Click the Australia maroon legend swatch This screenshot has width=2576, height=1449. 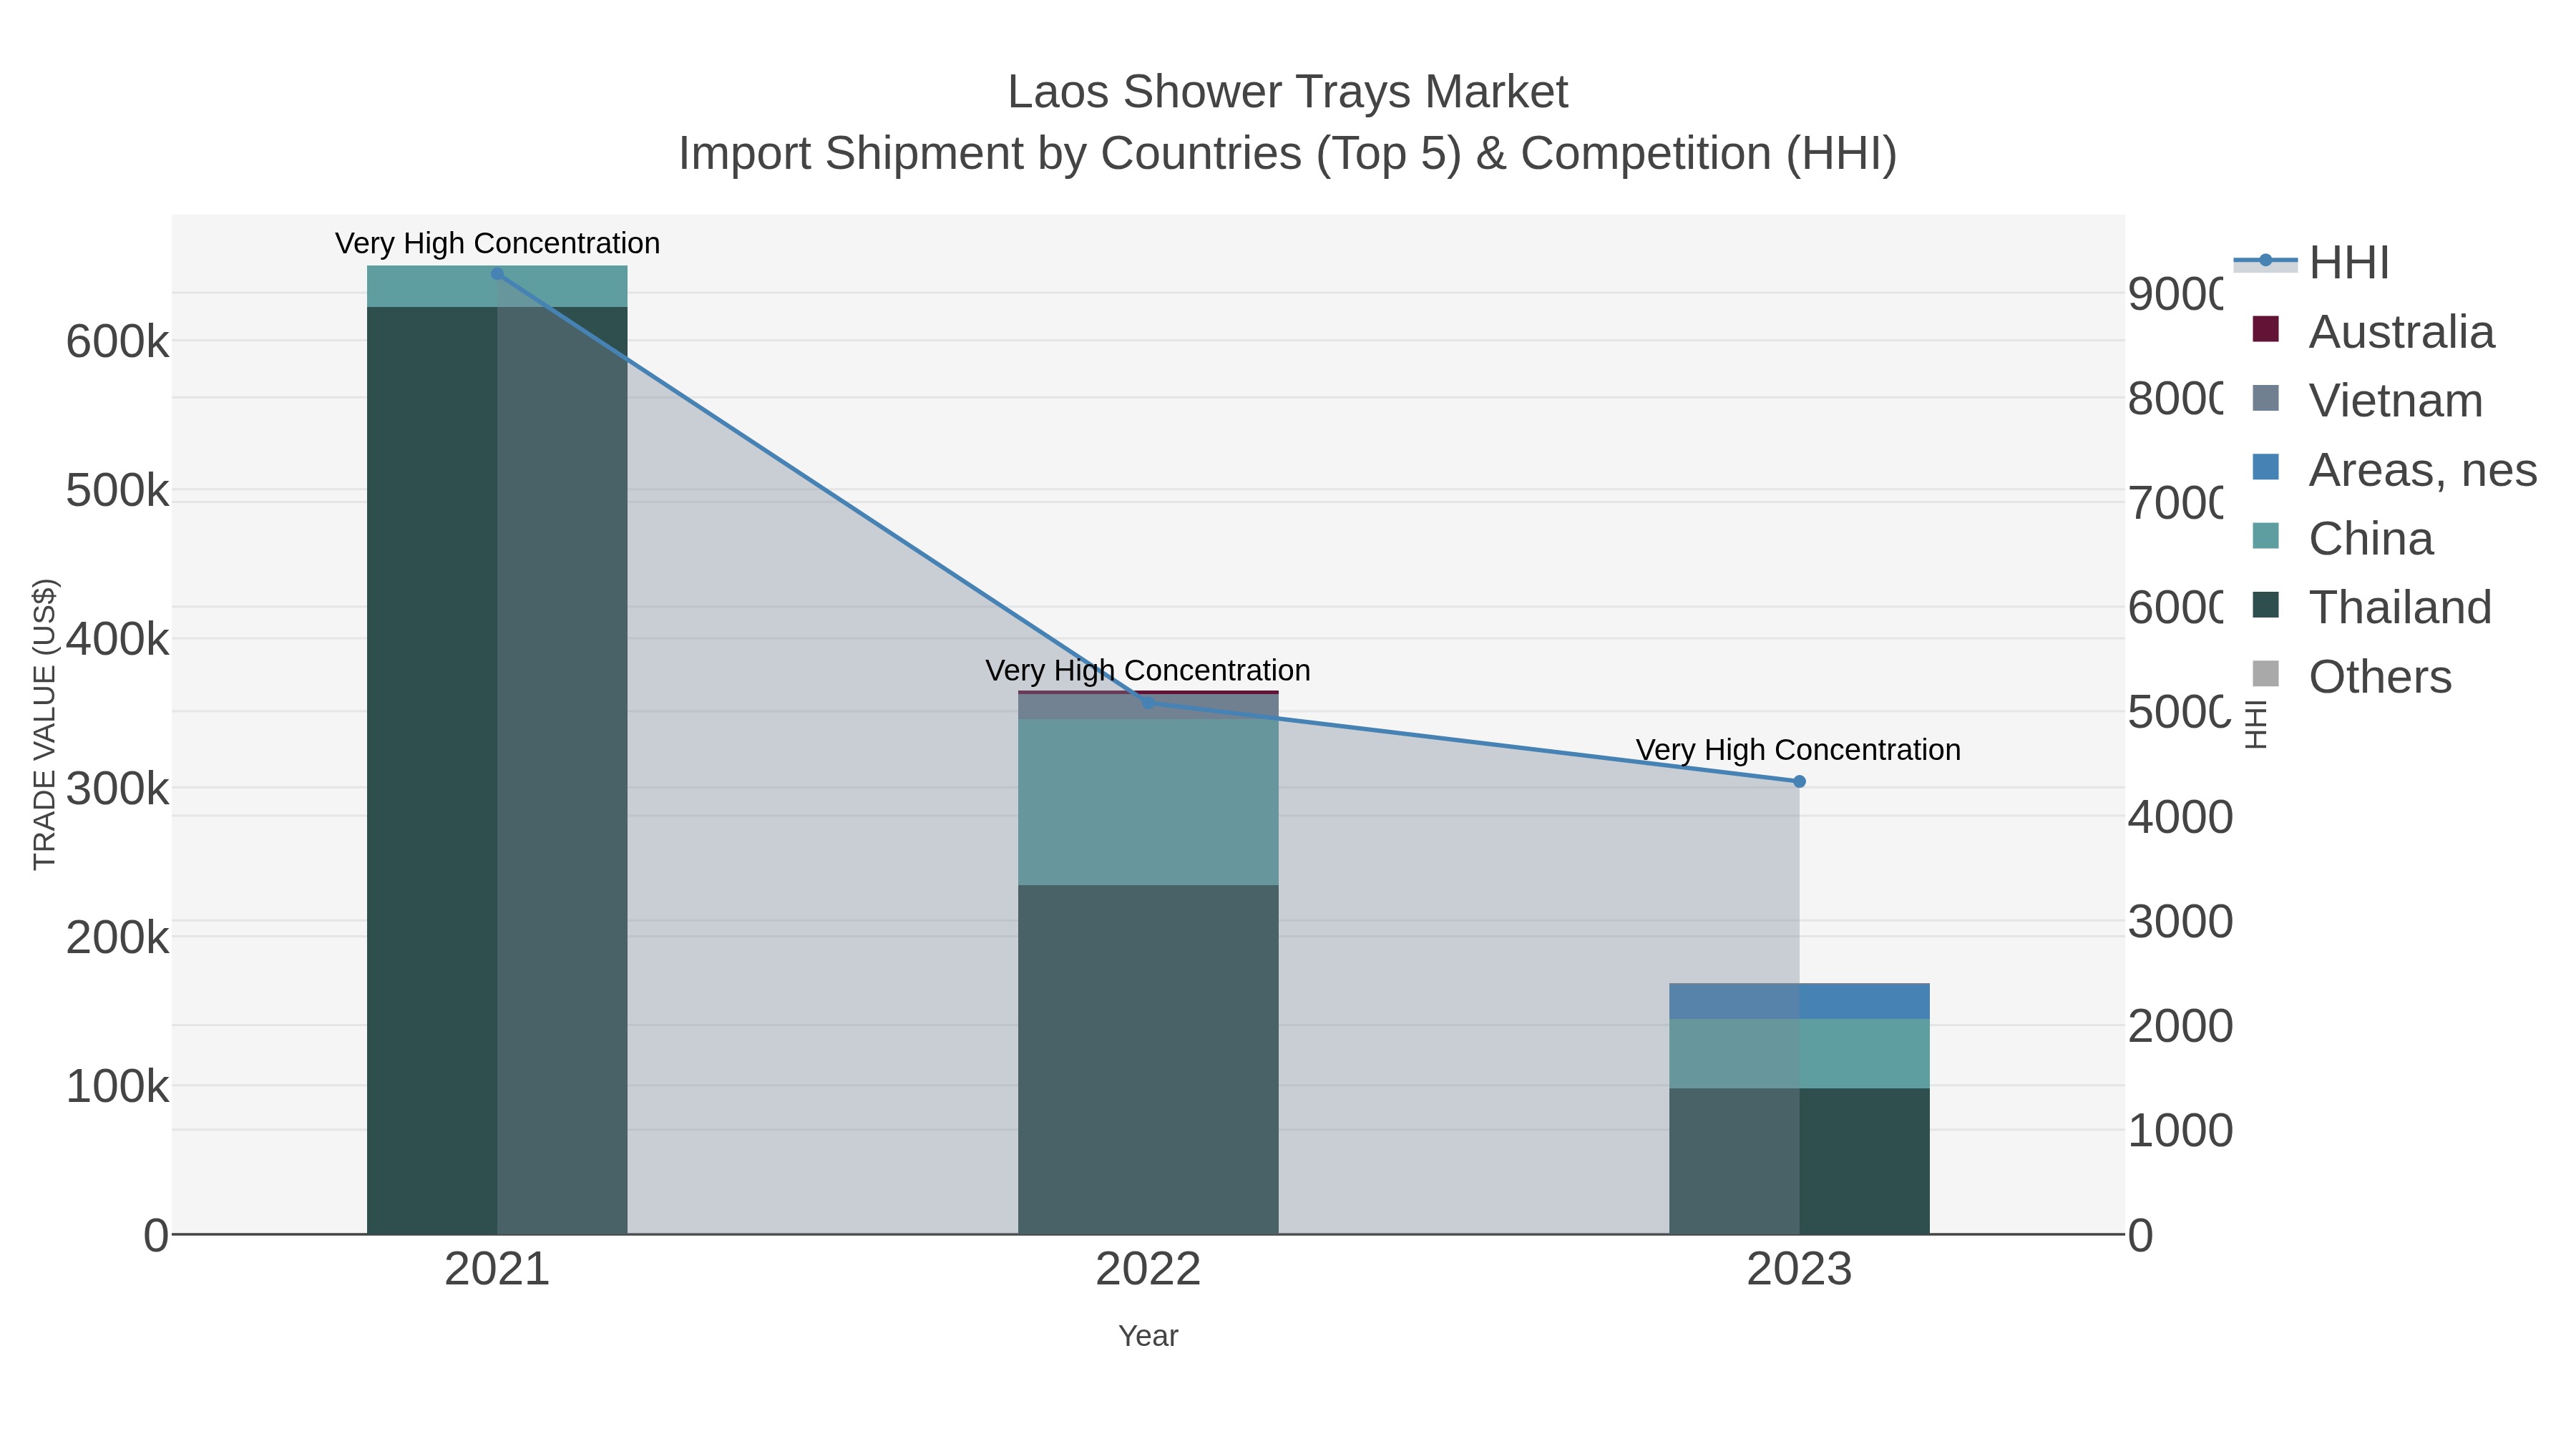[x=2265, y=329]
